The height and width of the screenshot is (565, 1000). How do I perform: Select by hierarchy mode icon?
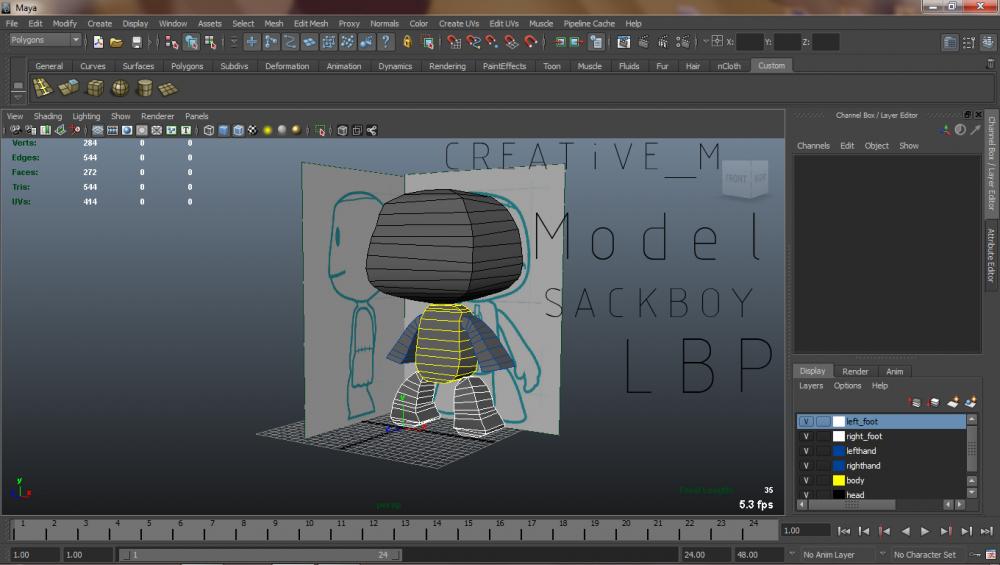tap(172, 42)
